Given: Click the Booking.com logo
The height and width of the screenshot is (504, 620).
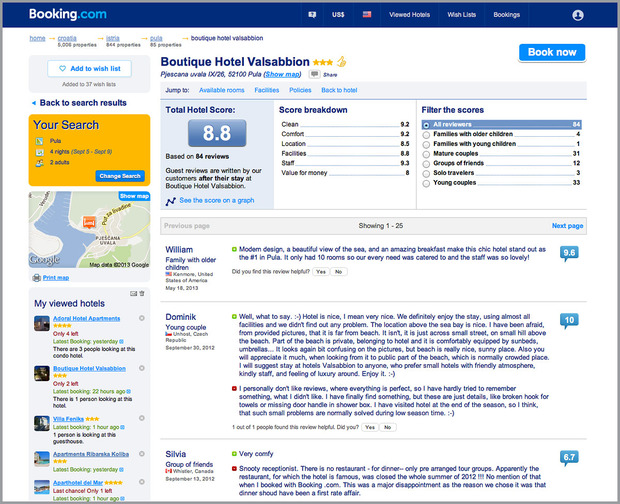Looking at the screenshot, I should coord(68,14).
